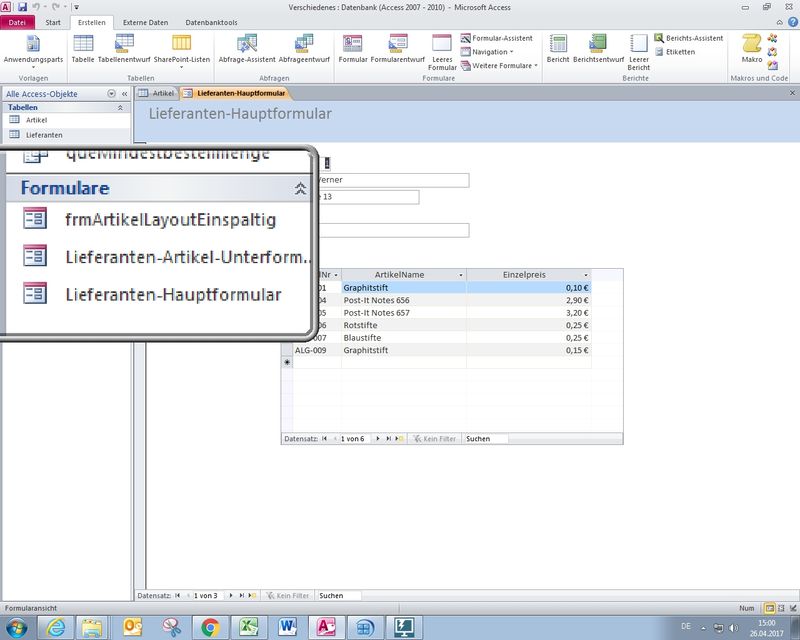Open the Datei menu
This screenshot has width=800, height=640.
[18, 21]
